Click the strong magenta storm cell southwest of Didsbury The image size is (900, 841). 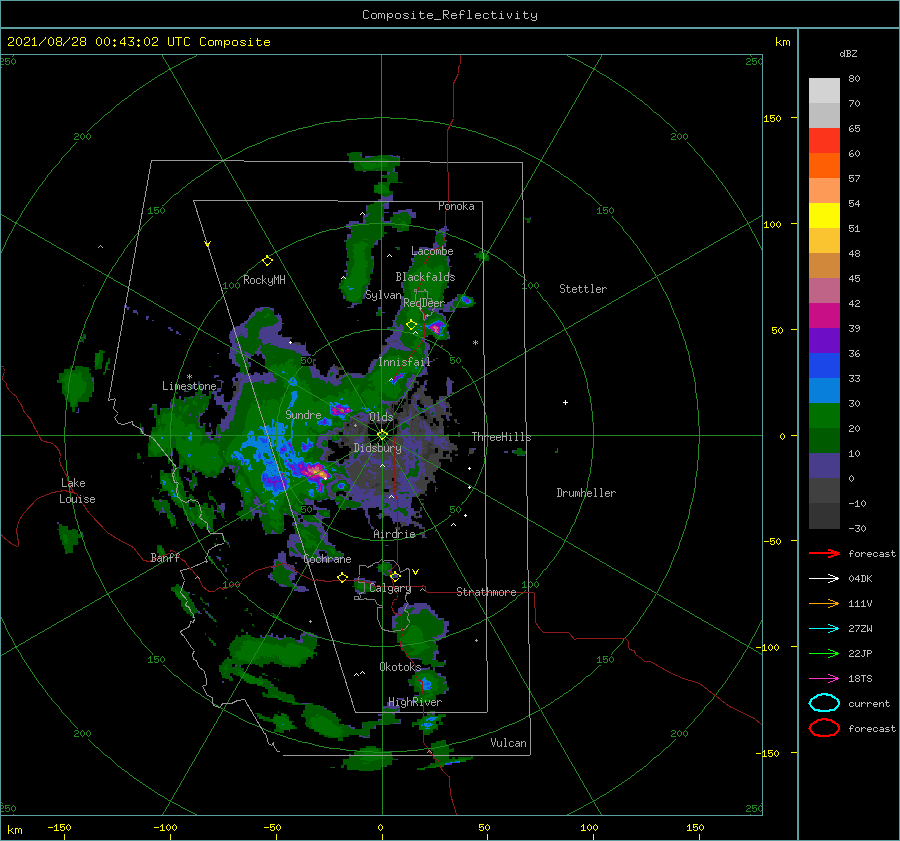313,472
